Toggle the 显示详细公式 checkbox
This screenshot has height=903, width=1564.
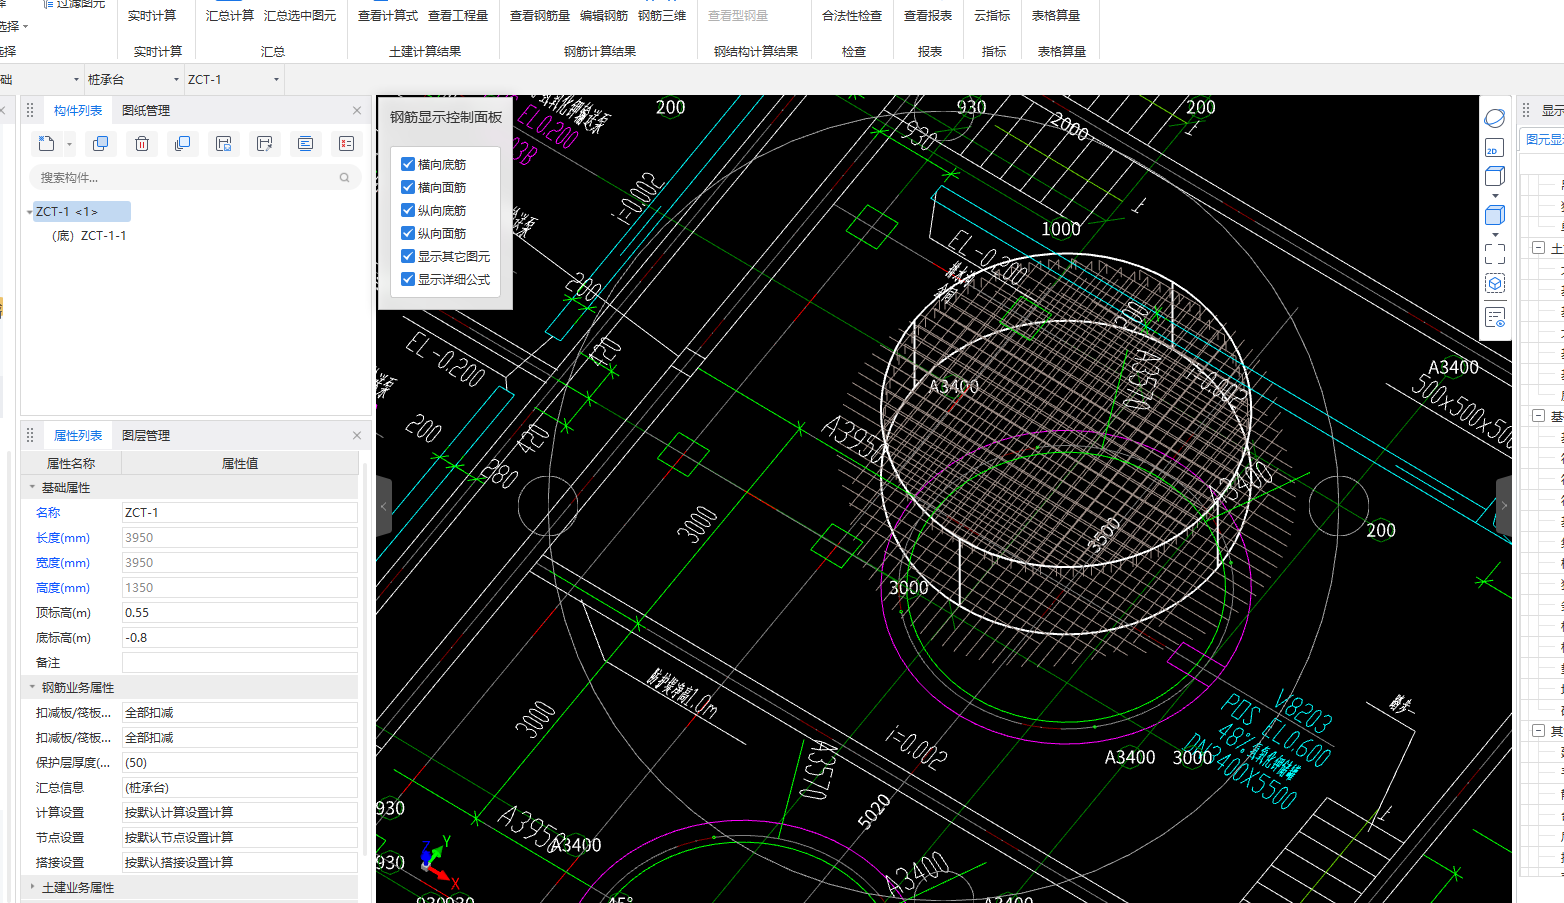point(408,279)
